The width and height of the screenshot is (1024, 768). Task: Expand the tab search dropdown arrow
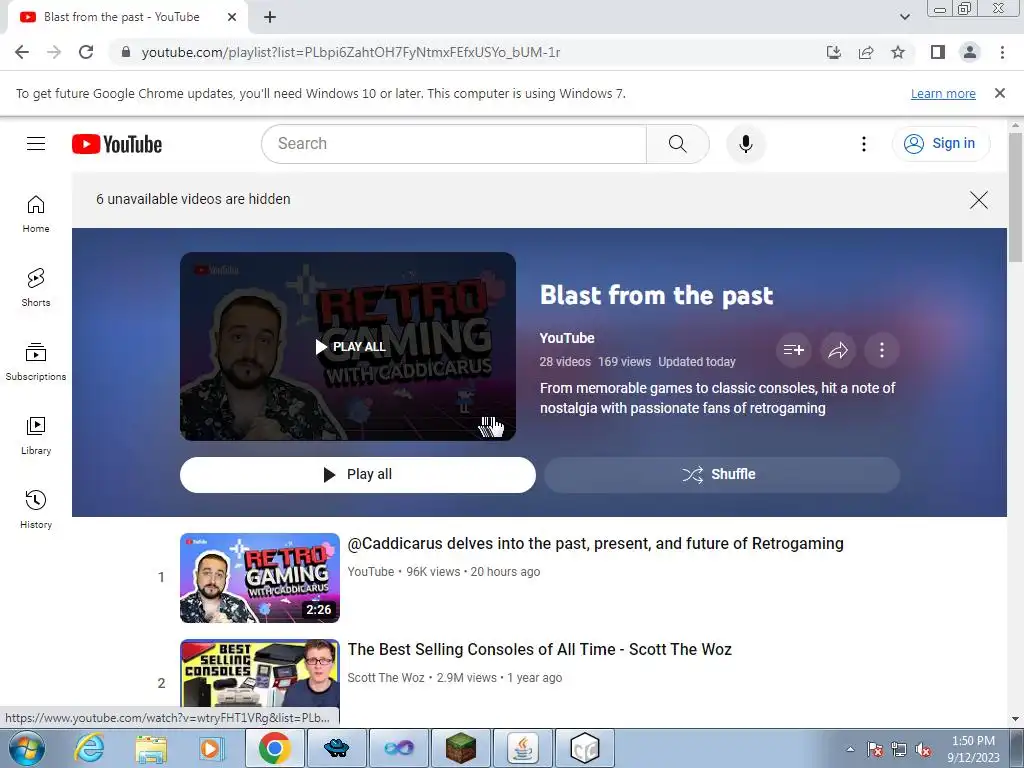coord(904,17)
